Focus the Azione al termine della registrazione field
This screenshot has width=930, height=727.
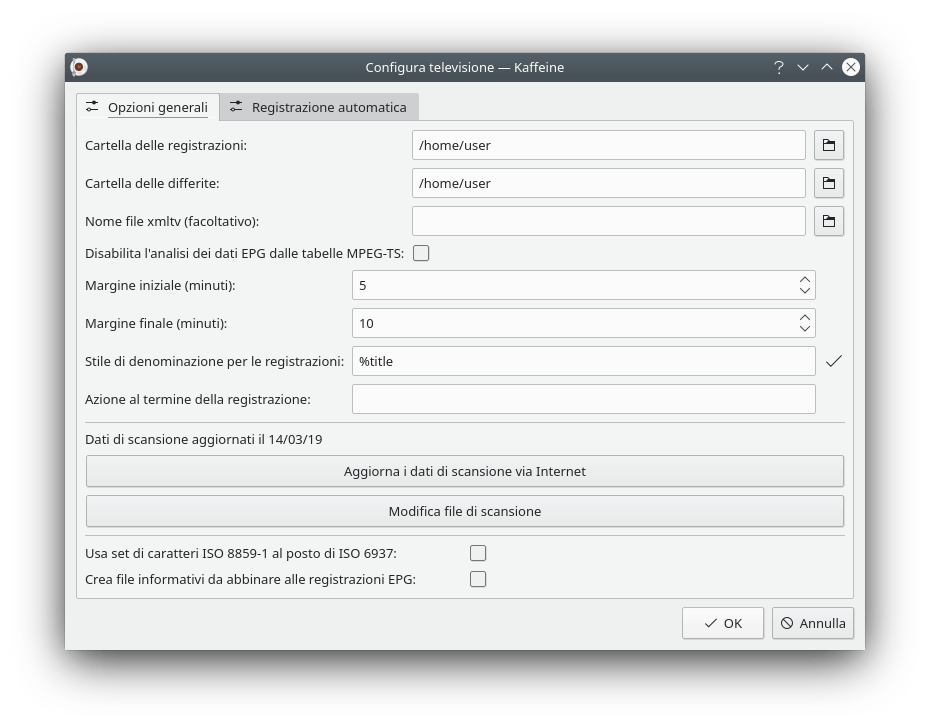coord(584,399)
